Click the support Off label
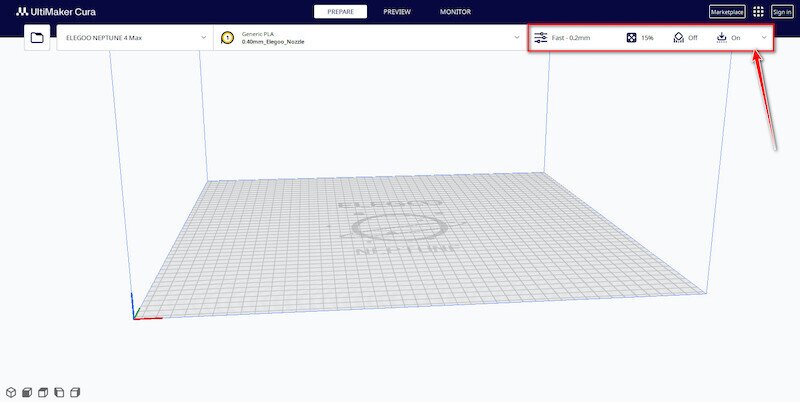 click(x=692, y=38)
